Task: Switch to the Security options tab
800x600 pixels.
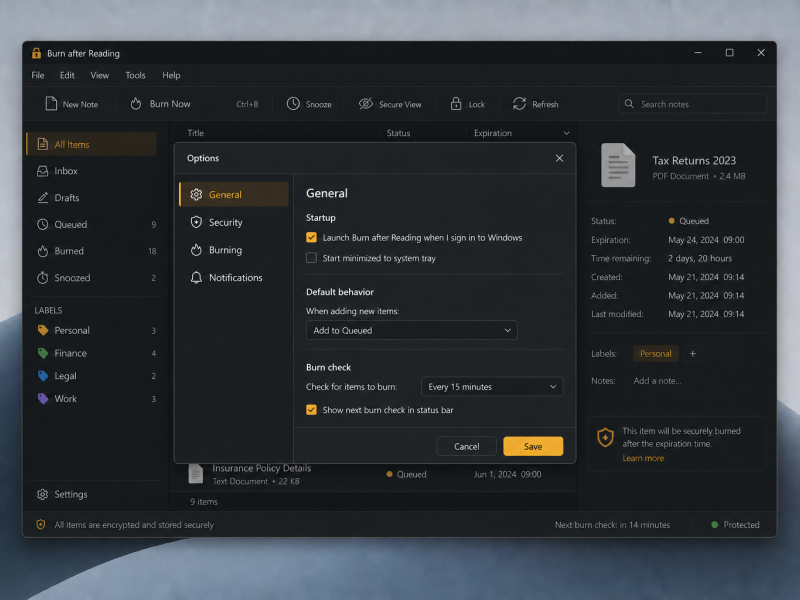Action: [234, 222]
